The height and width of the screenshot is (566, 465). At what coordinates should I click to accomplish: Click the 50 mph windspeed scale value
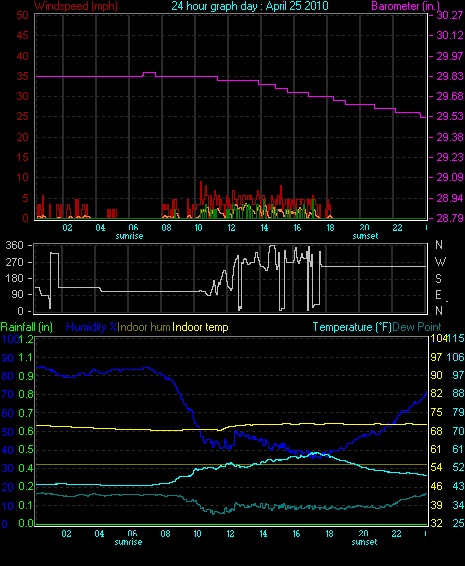click(22, 15)
